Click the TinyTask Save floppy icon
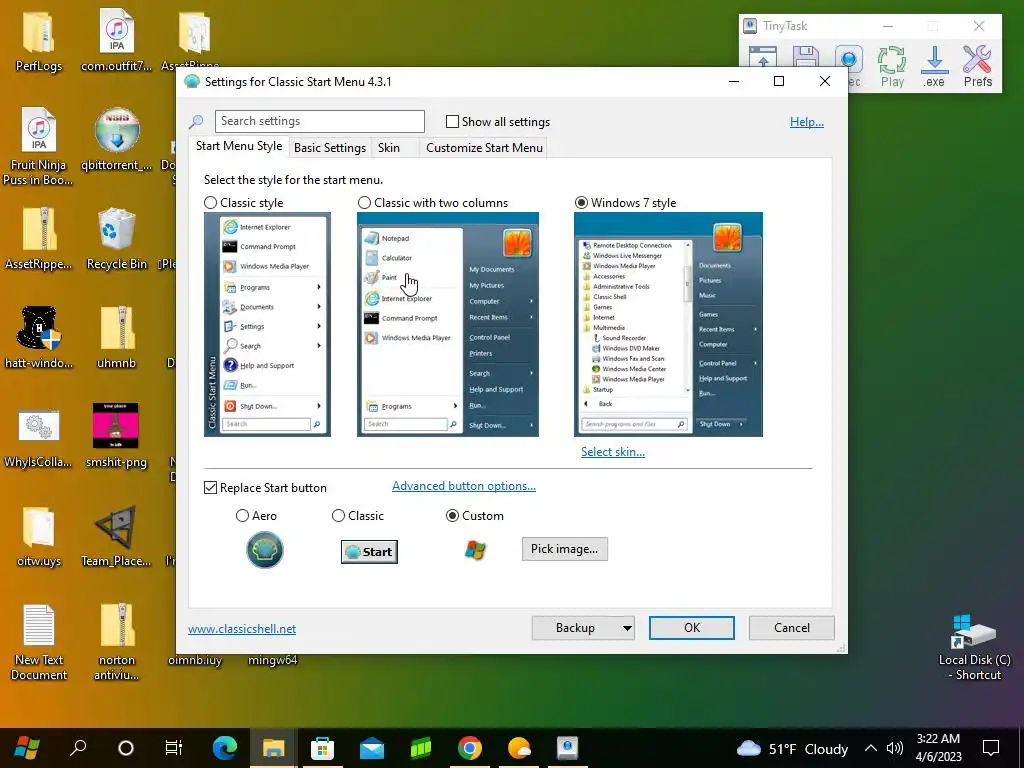The width and height of the screenshot is (1024, 768). [x=805, y=57]
